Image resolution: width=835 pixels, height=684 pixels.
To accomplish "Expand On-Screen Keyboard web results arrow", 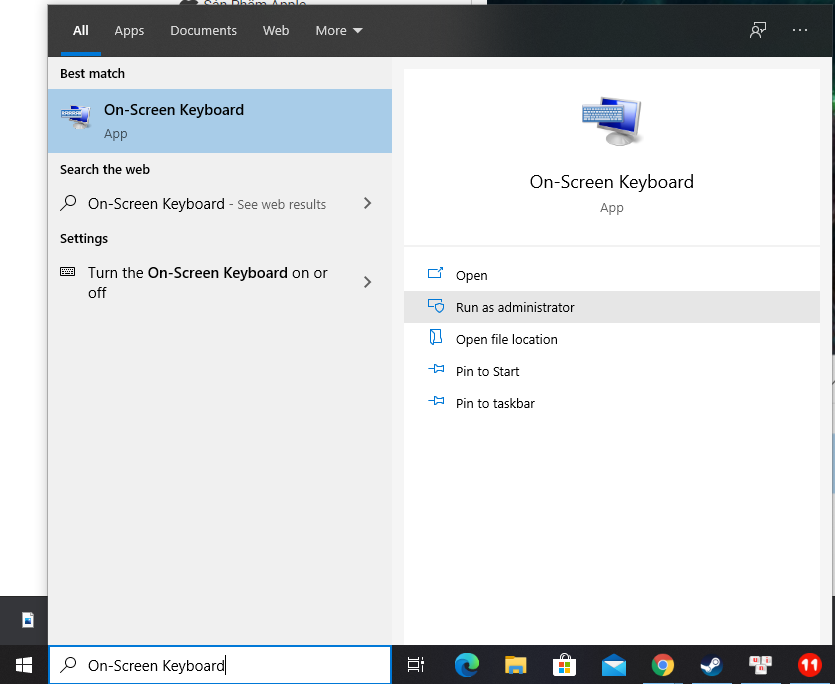I will 367,204.
